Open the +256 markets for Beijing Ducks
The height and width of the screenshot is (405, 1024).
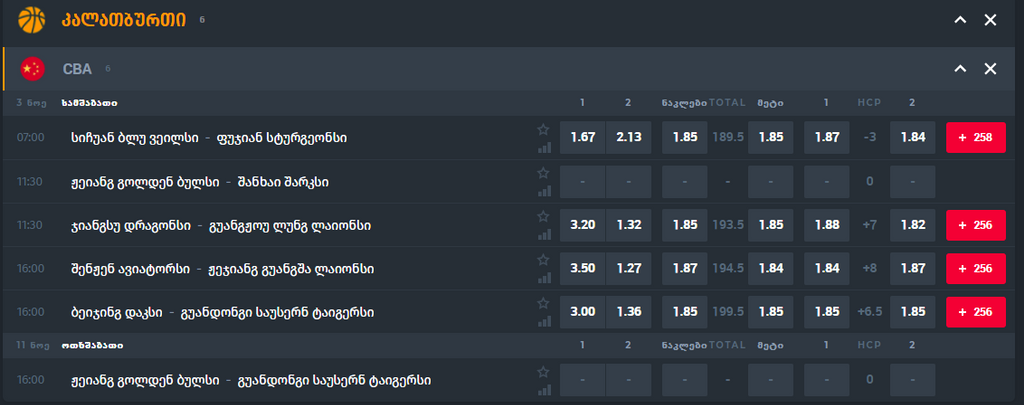point(975,313)
